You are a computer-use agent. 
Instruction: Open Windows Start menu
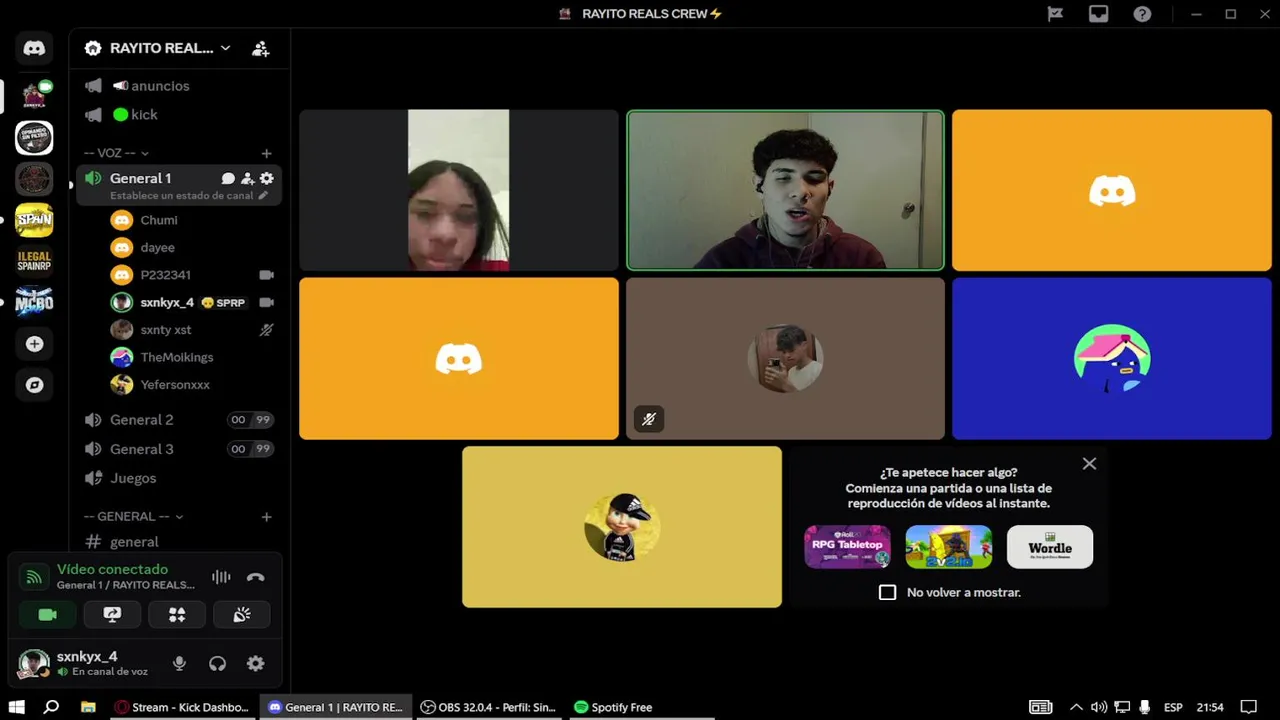point(16,707)
